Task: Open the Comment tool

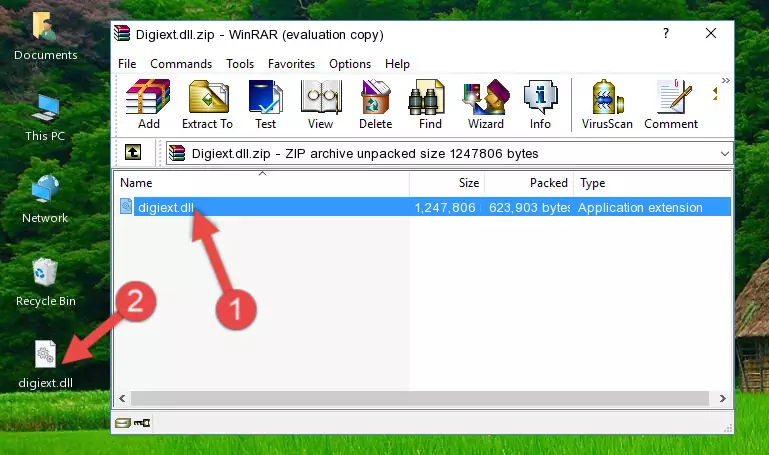Action: coord(671,104)
